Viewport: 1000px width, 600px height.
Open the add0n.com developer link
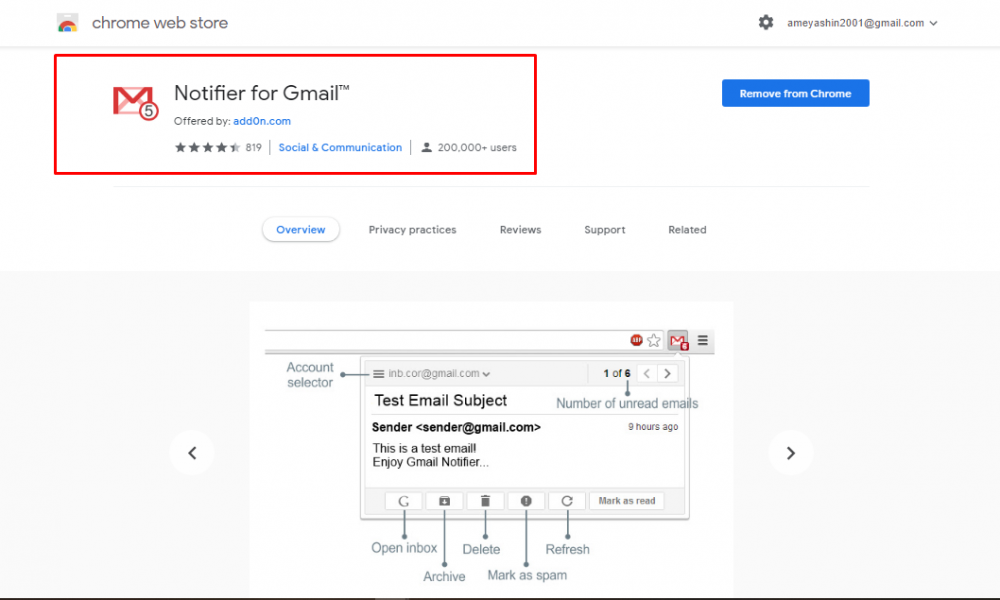[x=262, y=121]
